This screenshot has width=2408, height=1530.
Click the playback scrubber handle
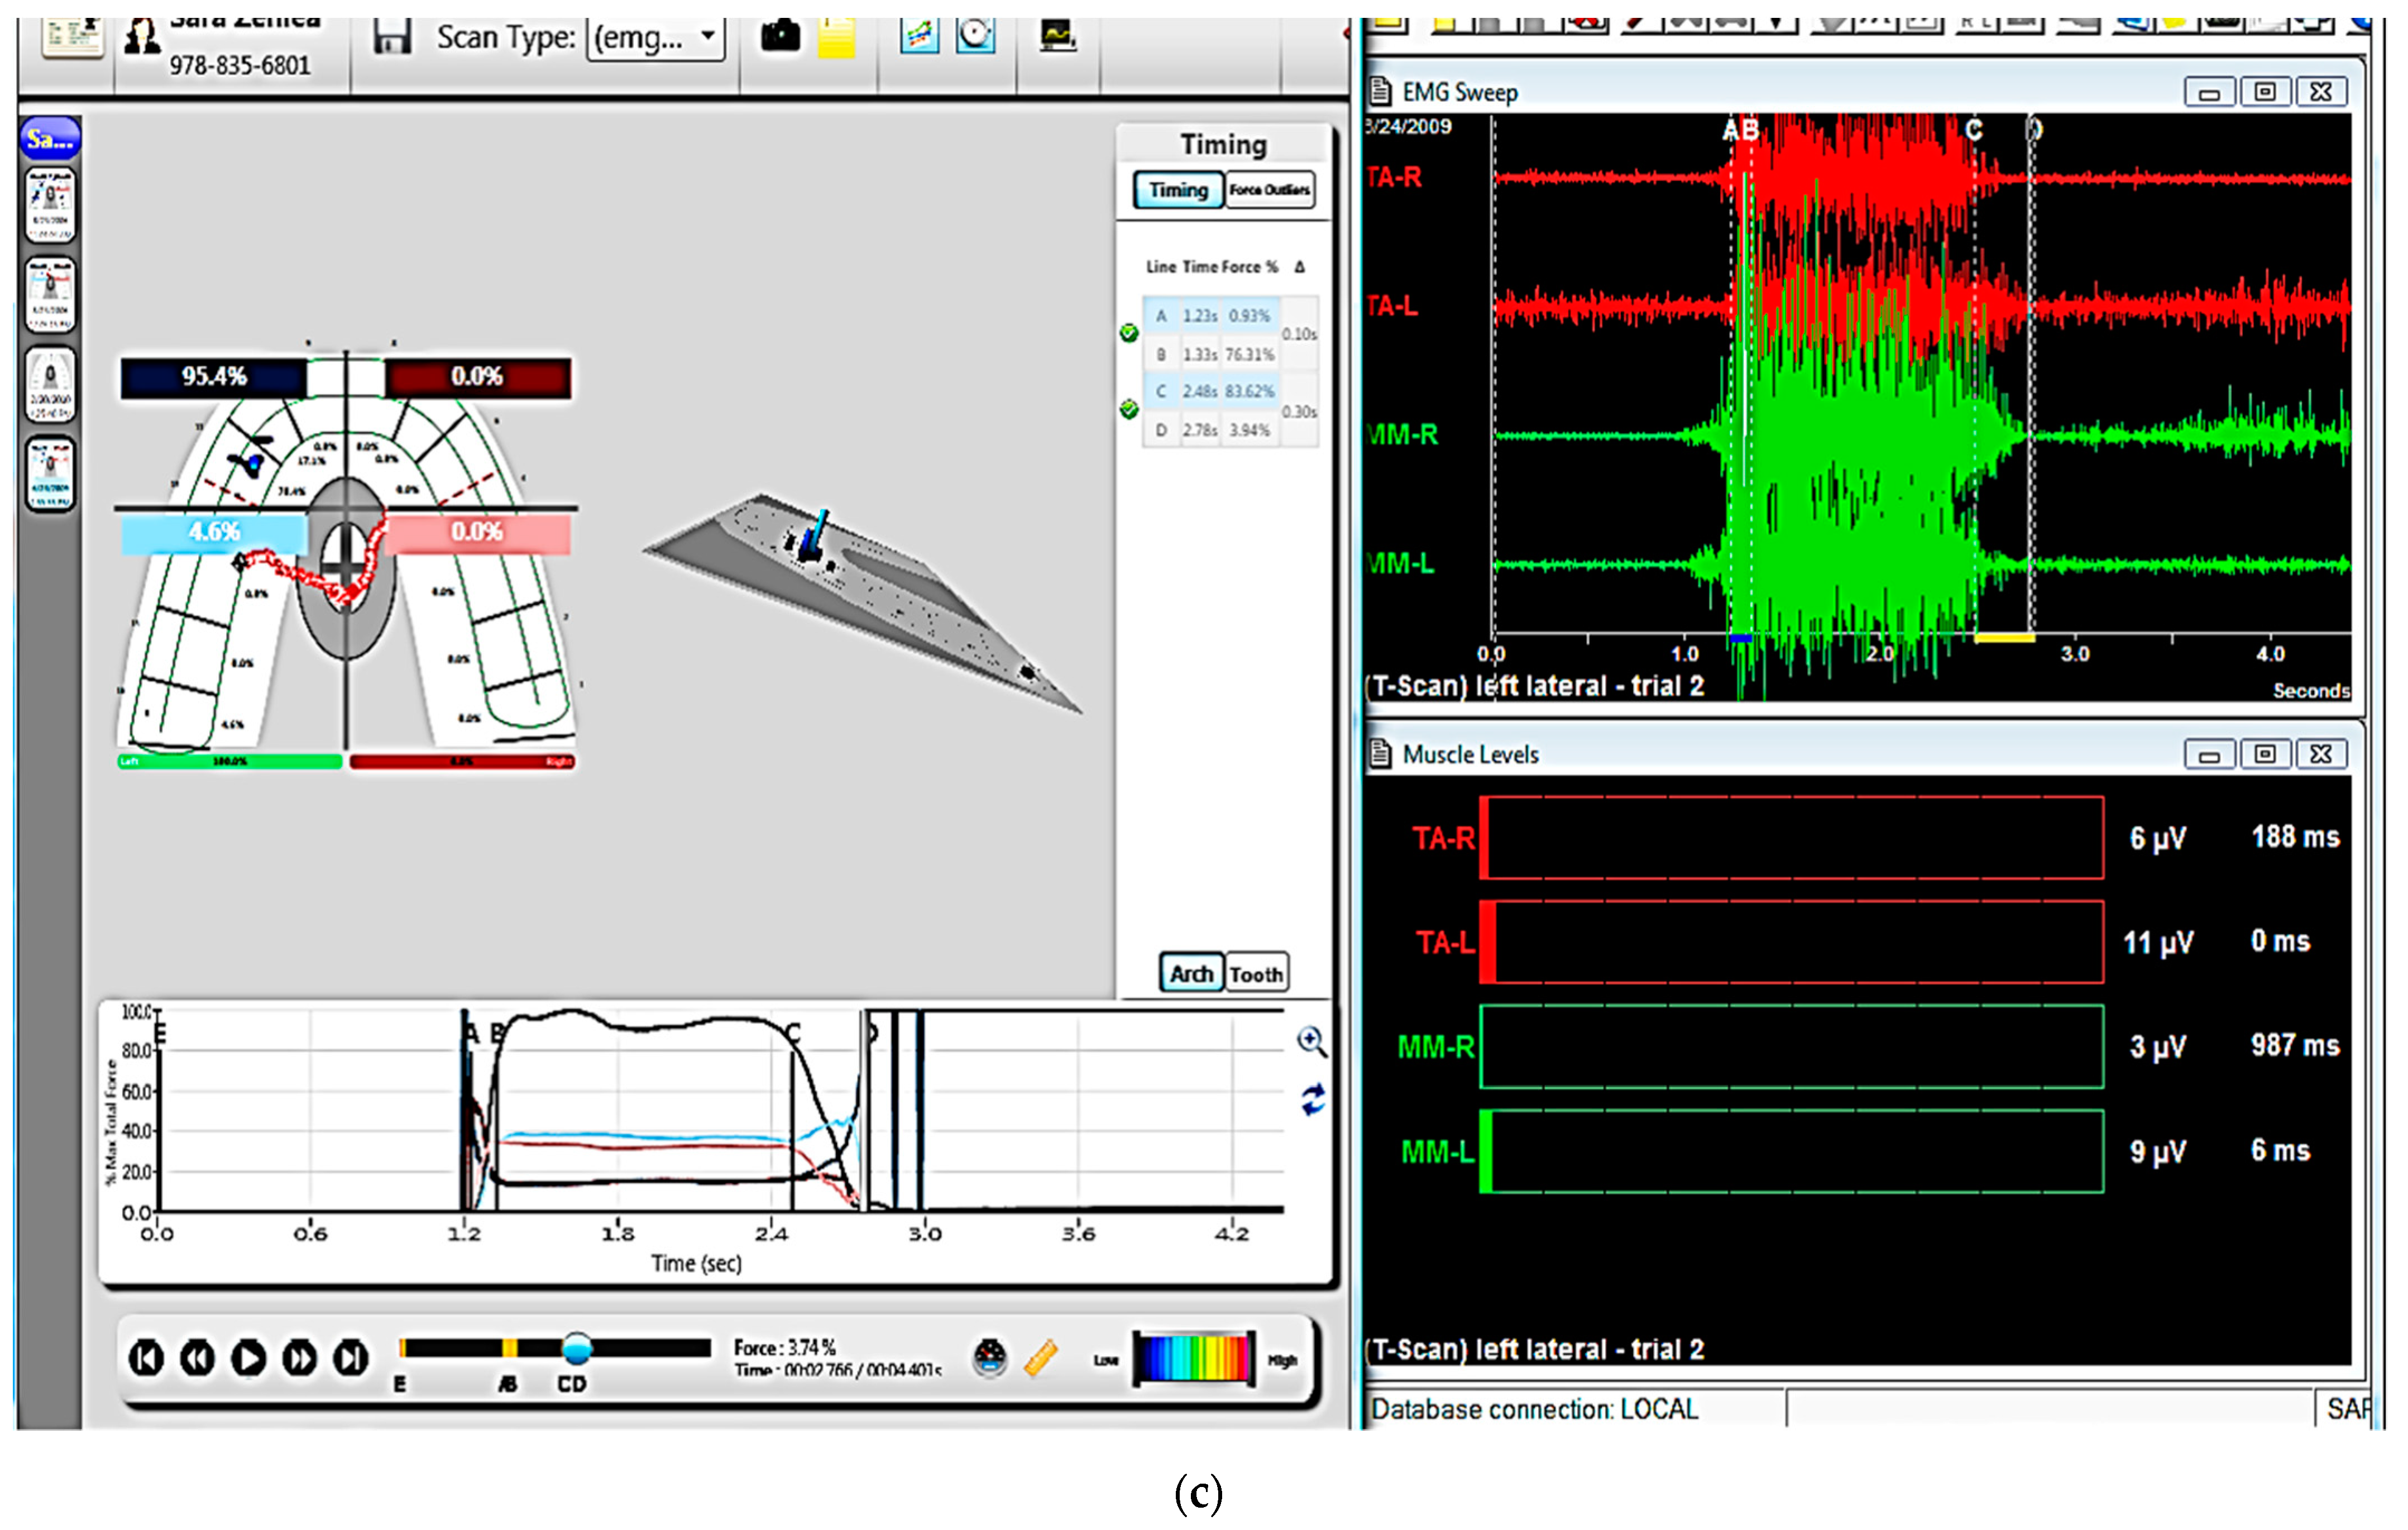pyautogui.click(x=577, y=1348)
